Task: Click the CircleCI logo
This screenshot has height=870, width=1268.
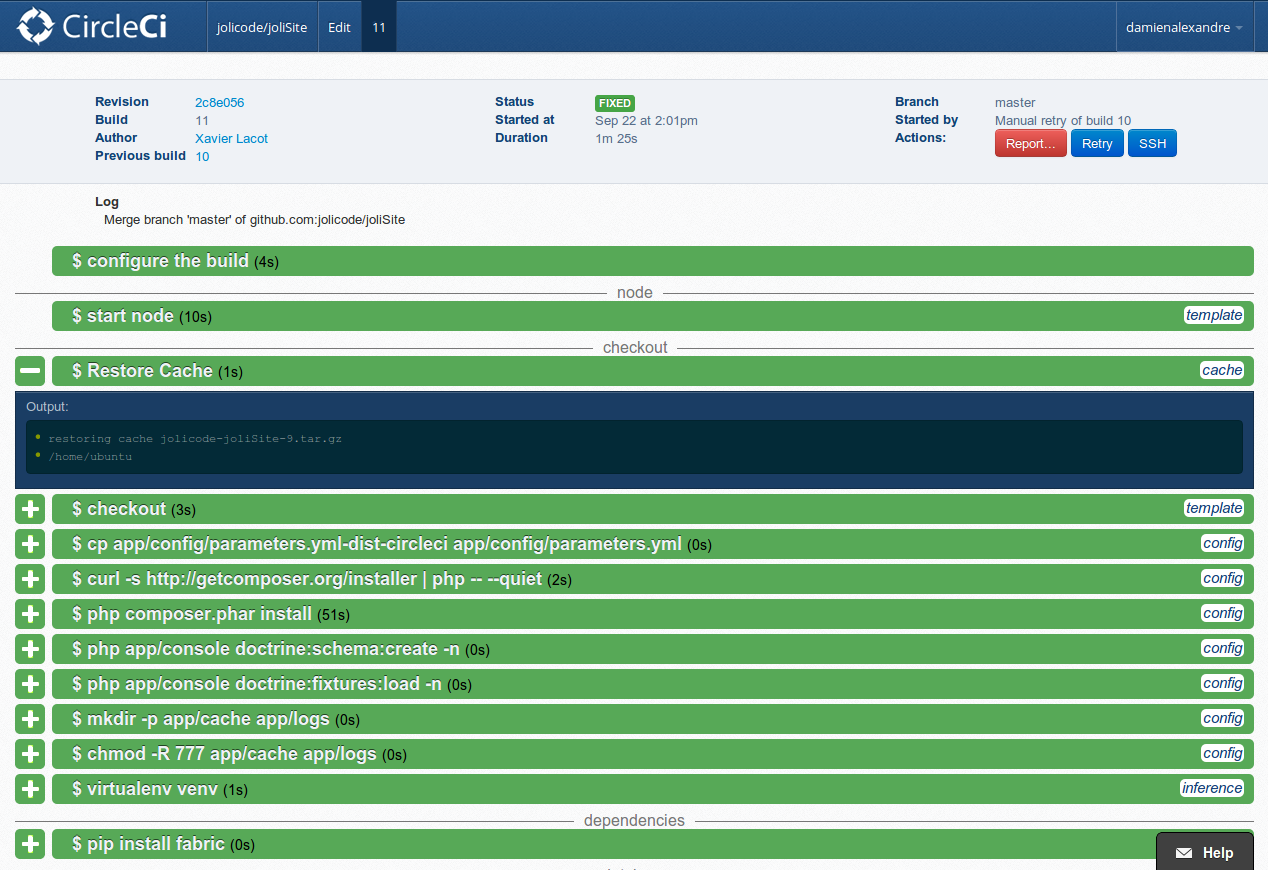Action: 92,27
